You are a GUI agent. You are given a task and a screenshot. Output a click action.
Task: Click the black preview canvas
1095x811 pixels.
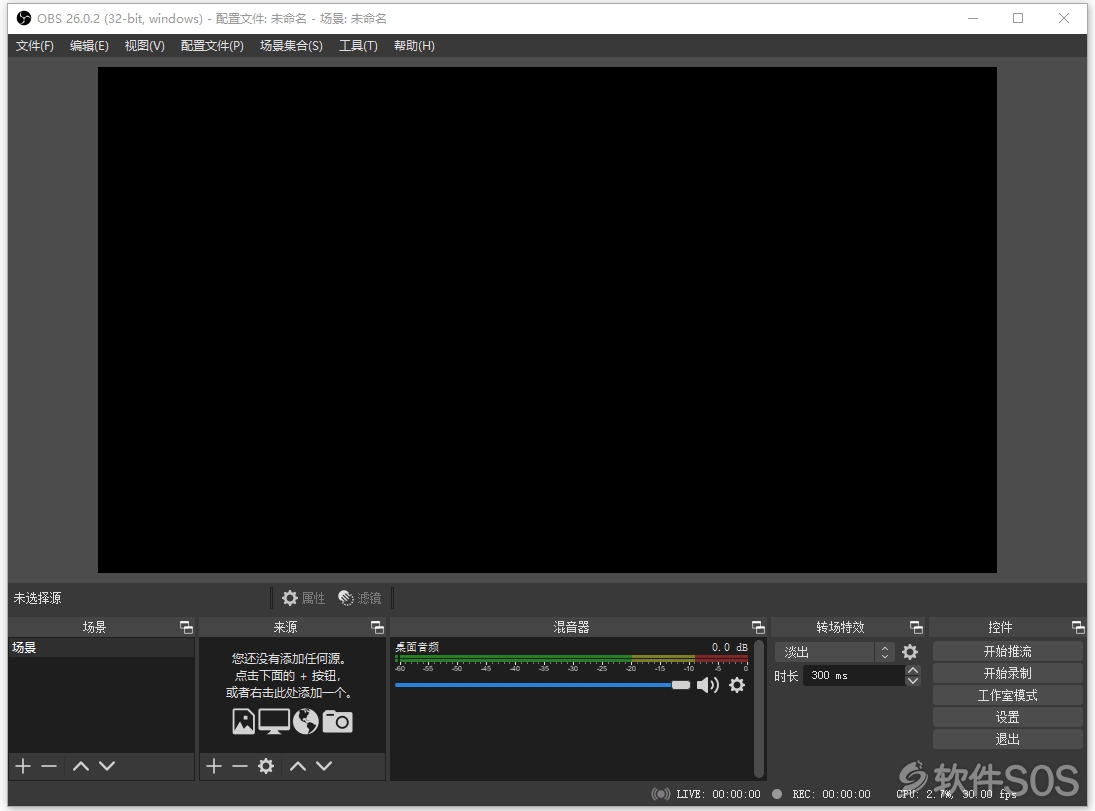tap(547, 320)
